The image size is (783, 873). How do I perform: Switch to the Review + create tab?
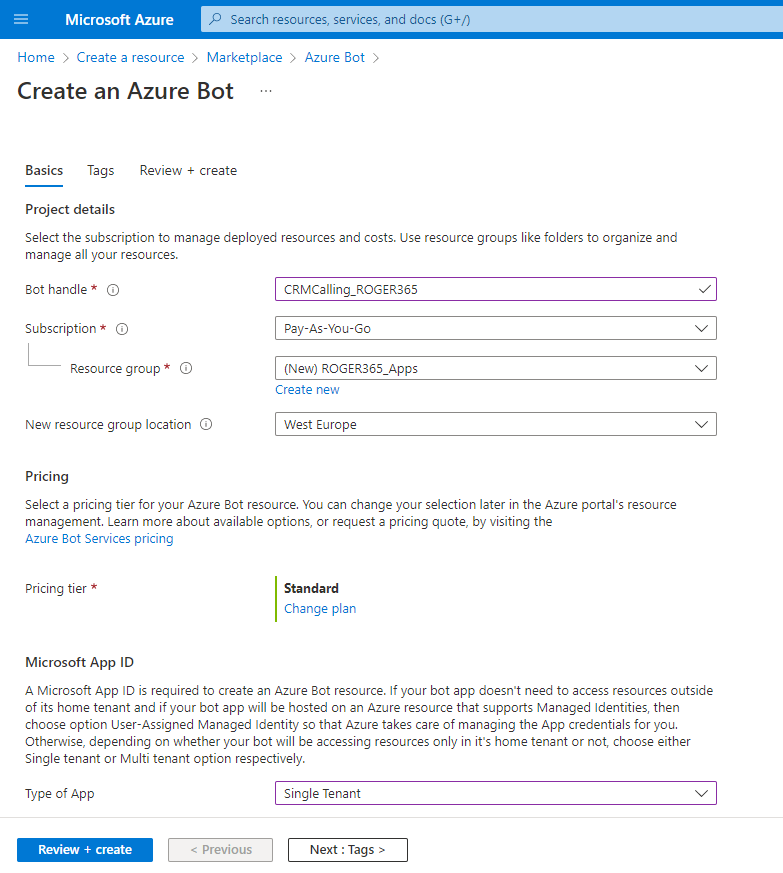click(x=188, y=171)
